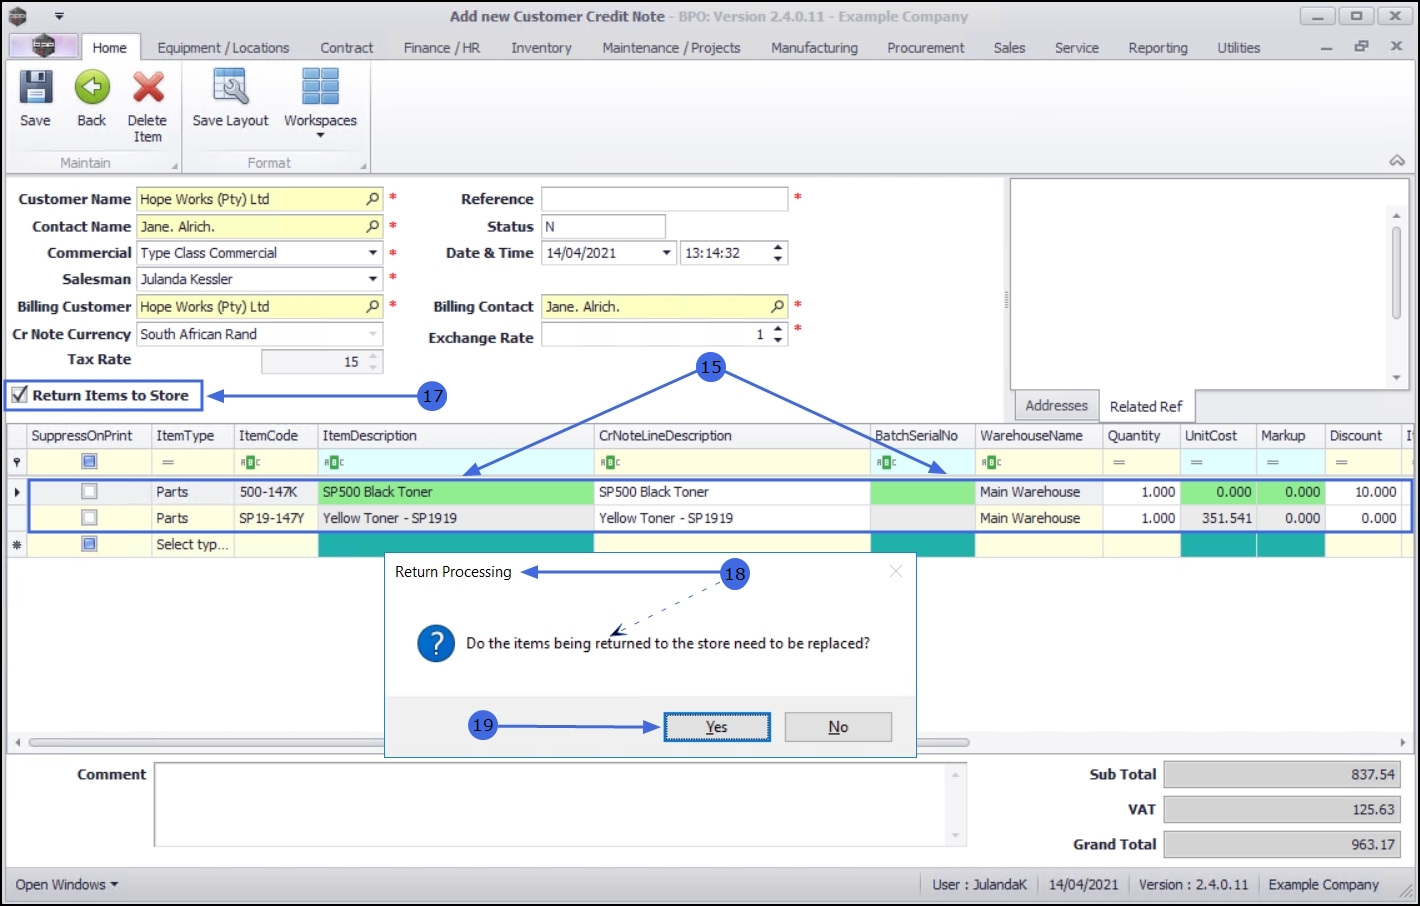Viewport: 1420px width, 906px height.
Task: Open the Workspaces icon menu
Action: [320, 88]
